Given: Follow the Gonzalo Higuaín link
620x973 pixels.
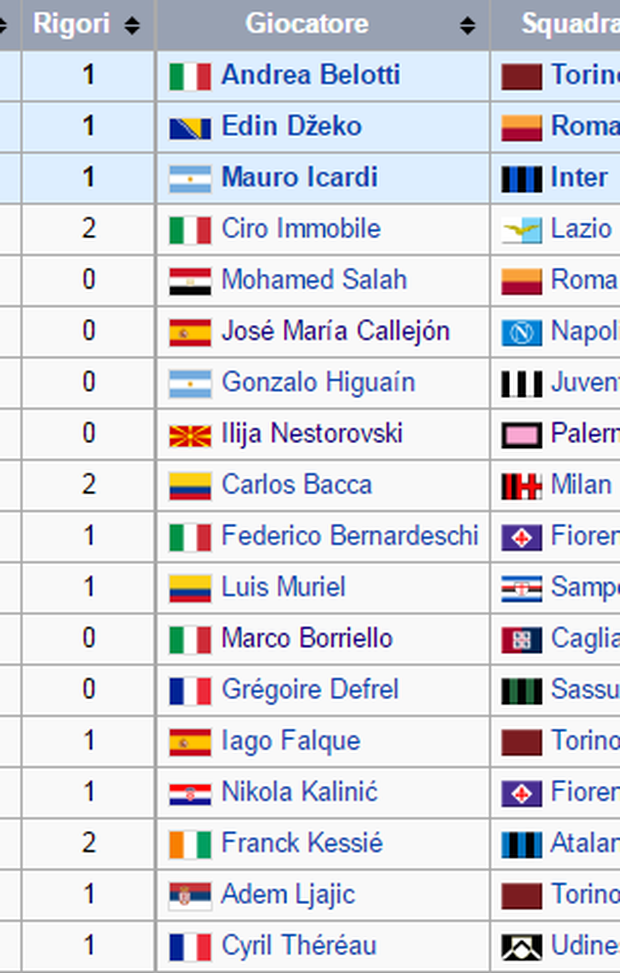Looking at the screenshot, I should pos(318,383).
